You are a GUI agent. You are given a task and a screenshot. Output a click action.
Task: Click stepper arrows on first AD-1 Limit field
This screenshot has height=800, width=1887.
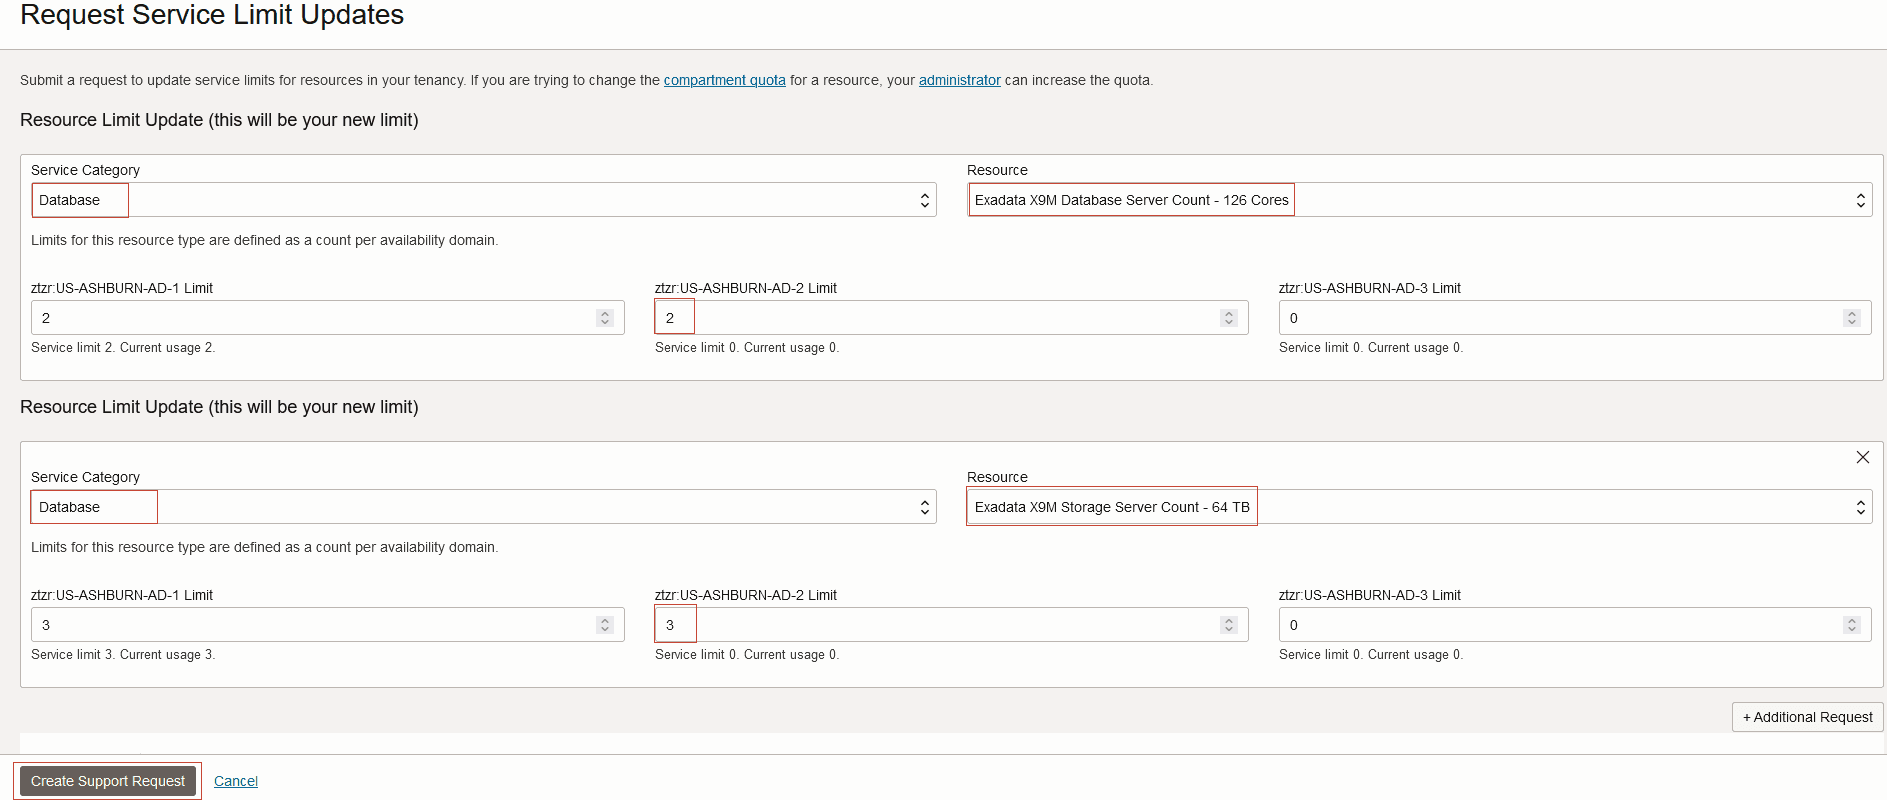coord(605,318)
